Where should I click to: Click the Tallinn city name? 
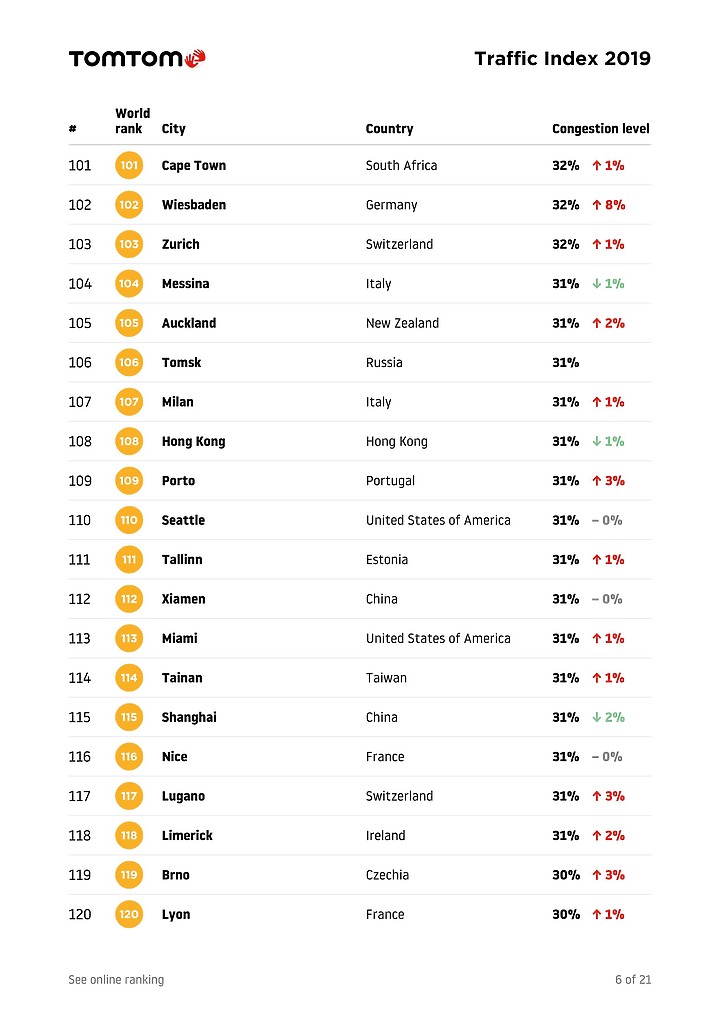tap(182, 560)
